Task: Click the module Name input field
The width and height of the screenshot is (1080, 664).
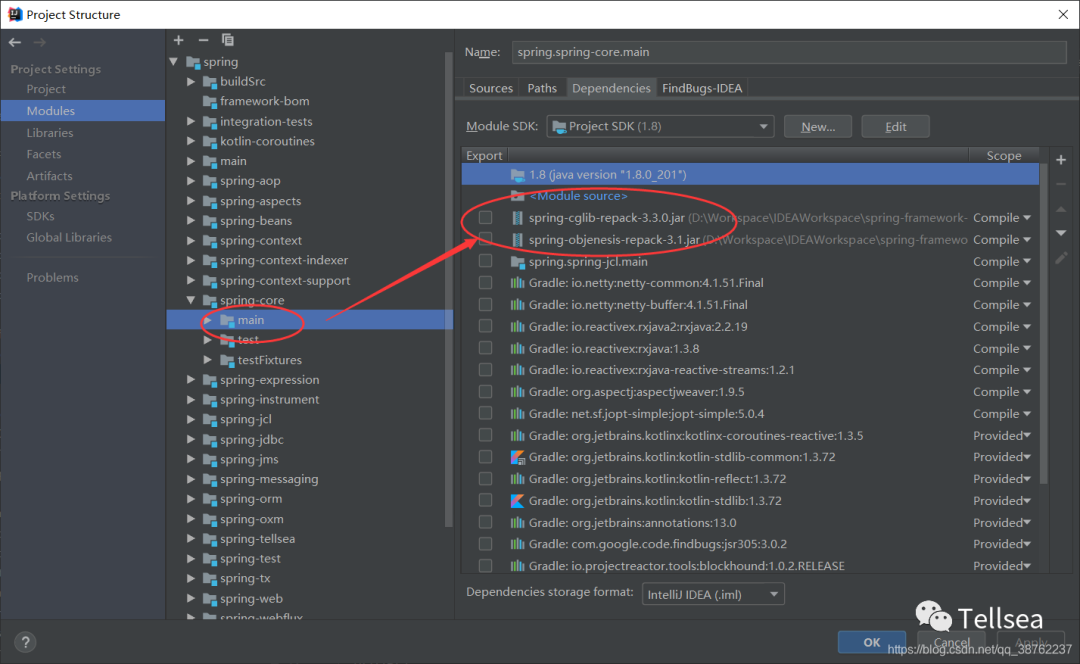Action: (x=789, y=52)
